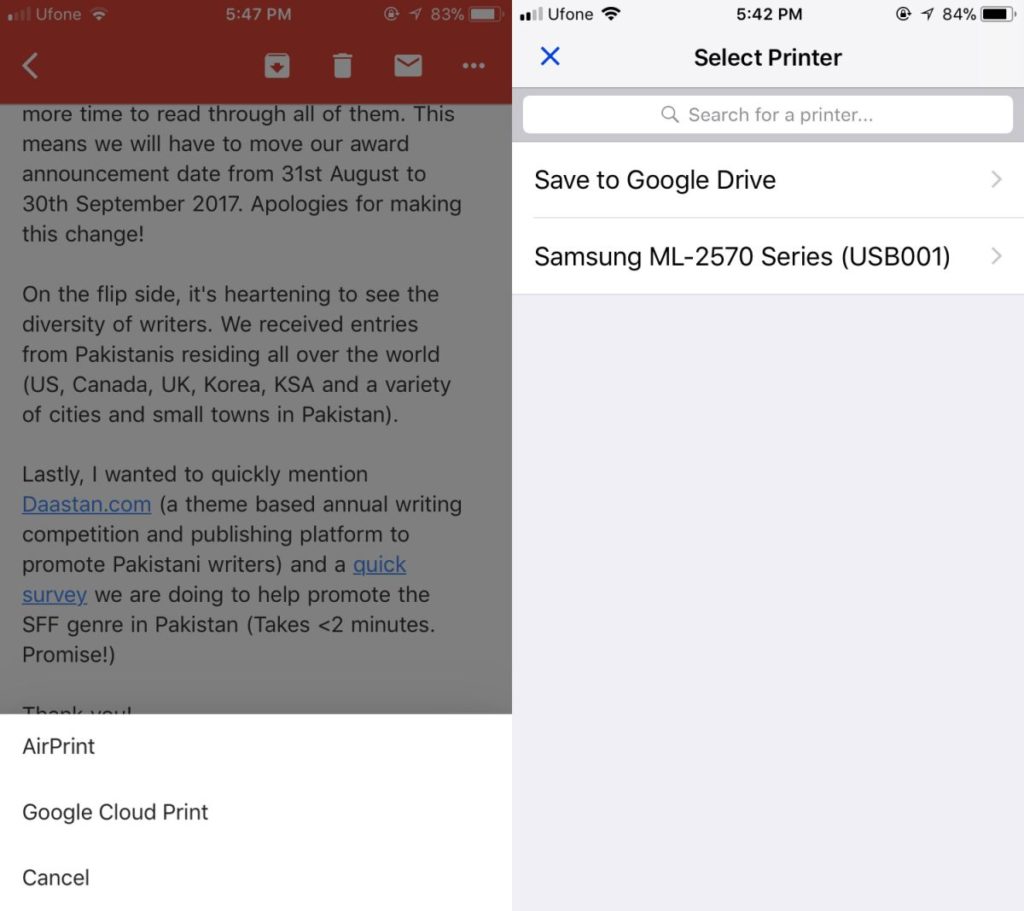Viewport: 1024px width, 911px height.
Task: Open Save to Google Drive destination
Action: point(656,180)
